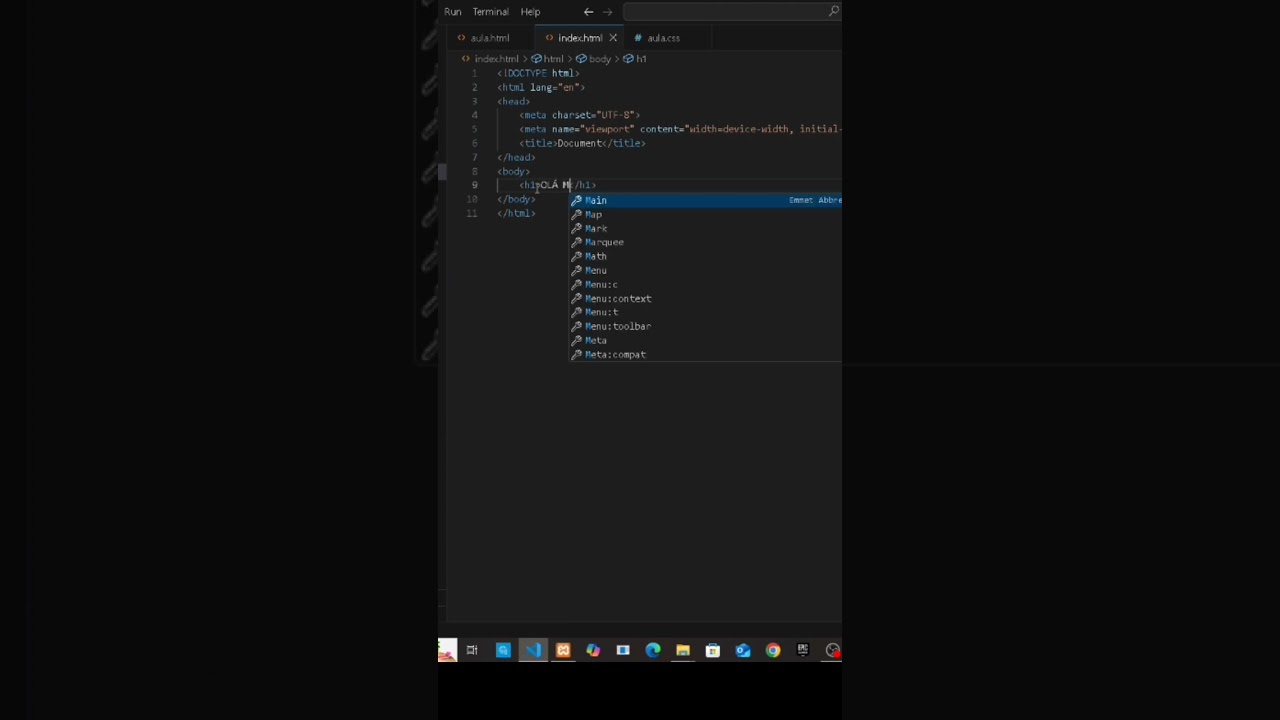Choose the Meta suggestion
This screenshot has height=720, width=1280.
pos(706,340)
